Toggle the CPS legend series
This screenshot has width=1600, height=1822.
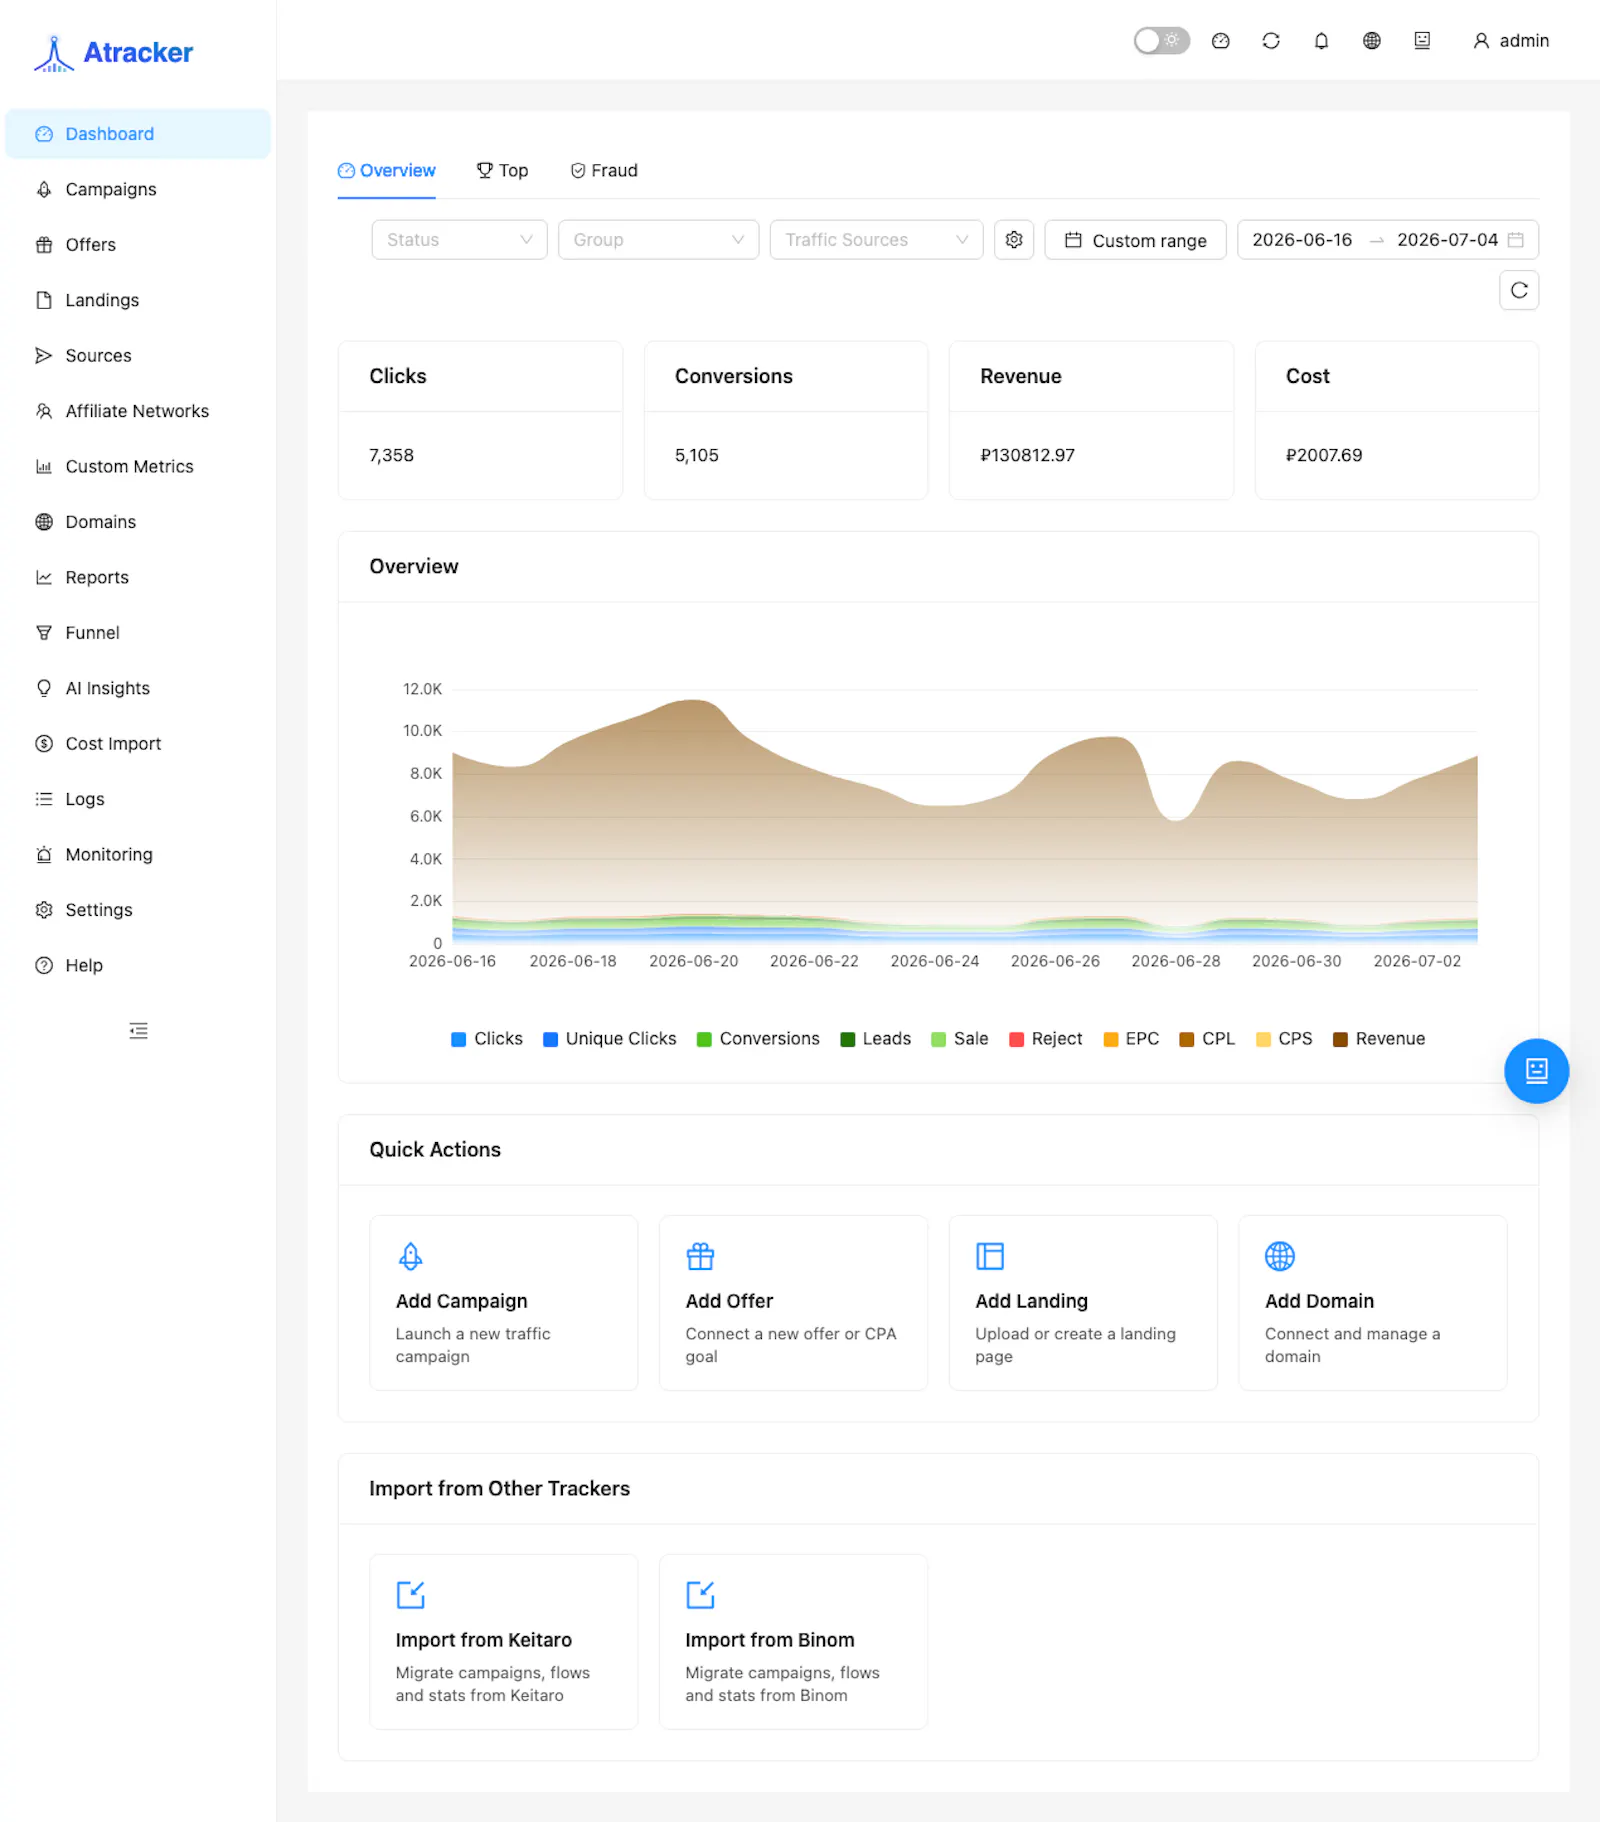1284,1039
